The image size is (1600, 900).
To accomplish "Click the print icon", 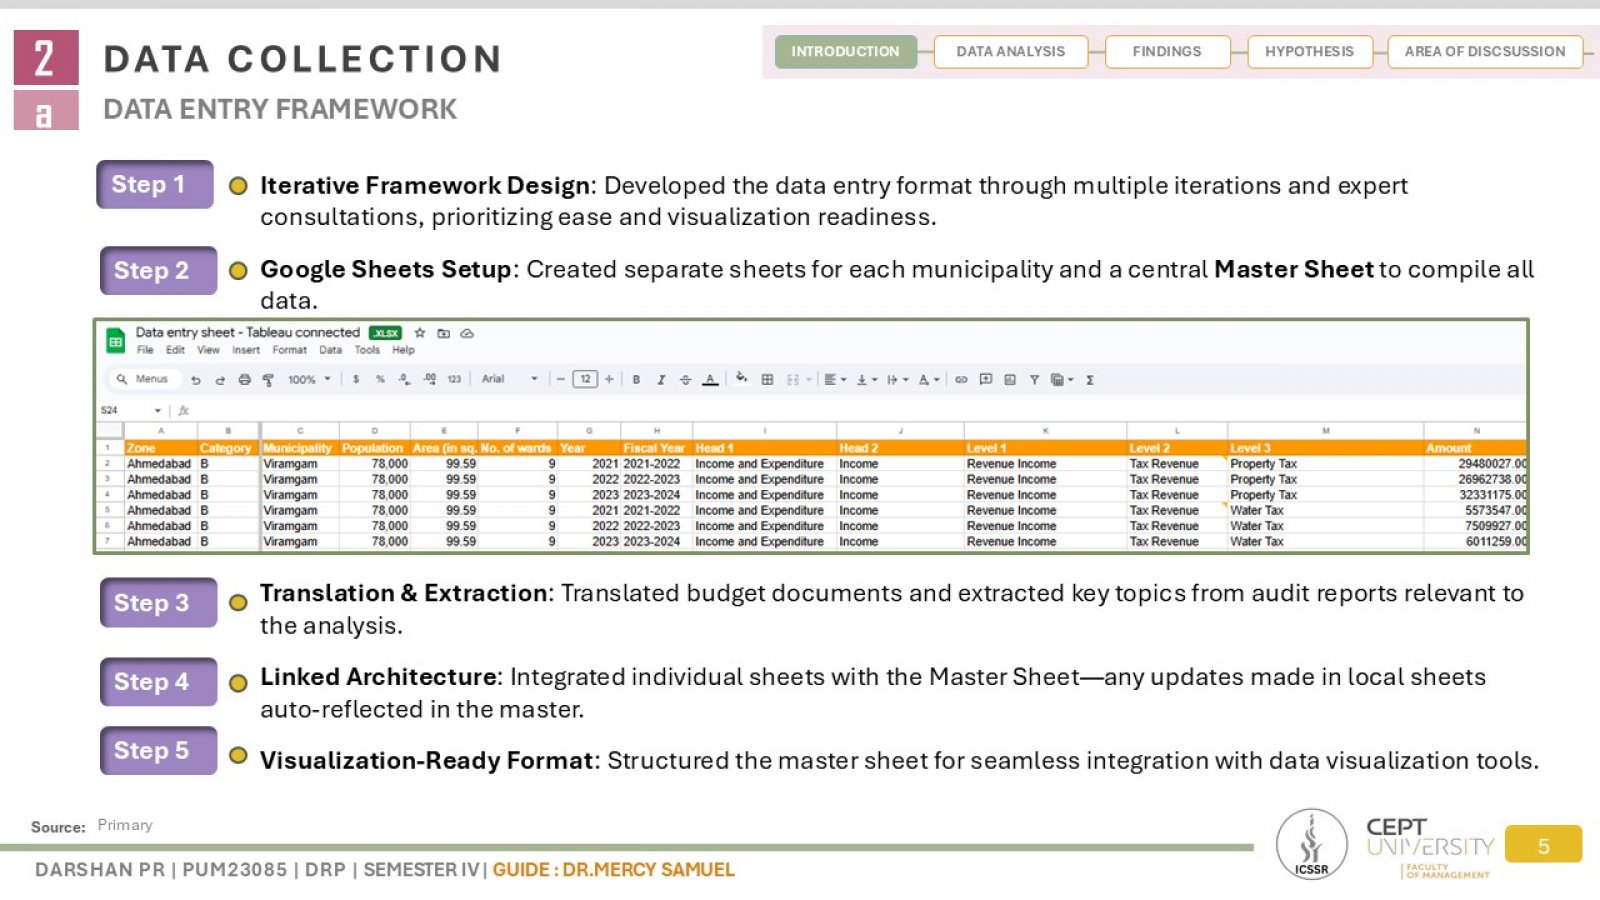I will [x=244, y=380].
